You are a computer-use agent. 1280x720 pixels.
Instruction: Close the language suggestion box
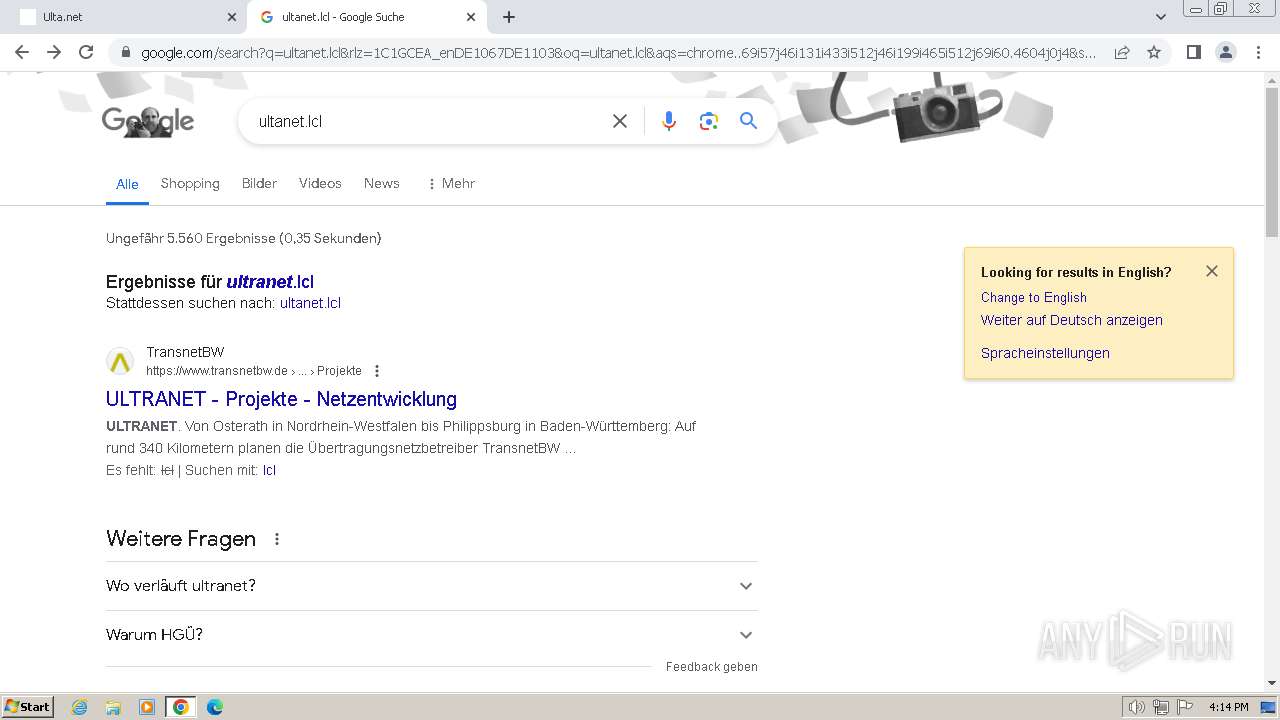[x=1212, y=271]
